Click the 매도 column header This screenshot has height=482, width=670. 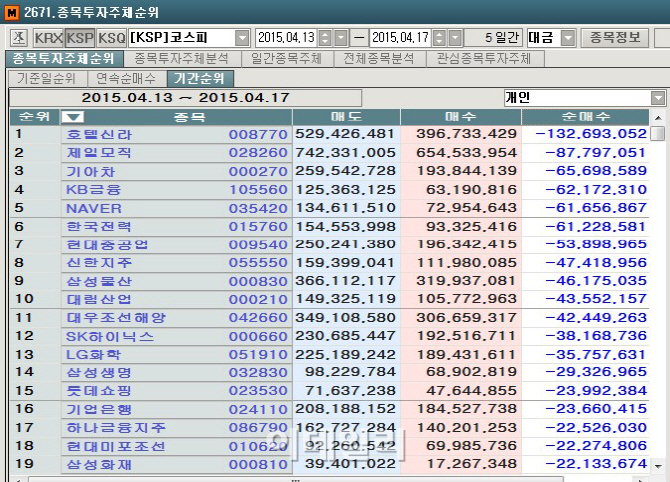point(346,117)
